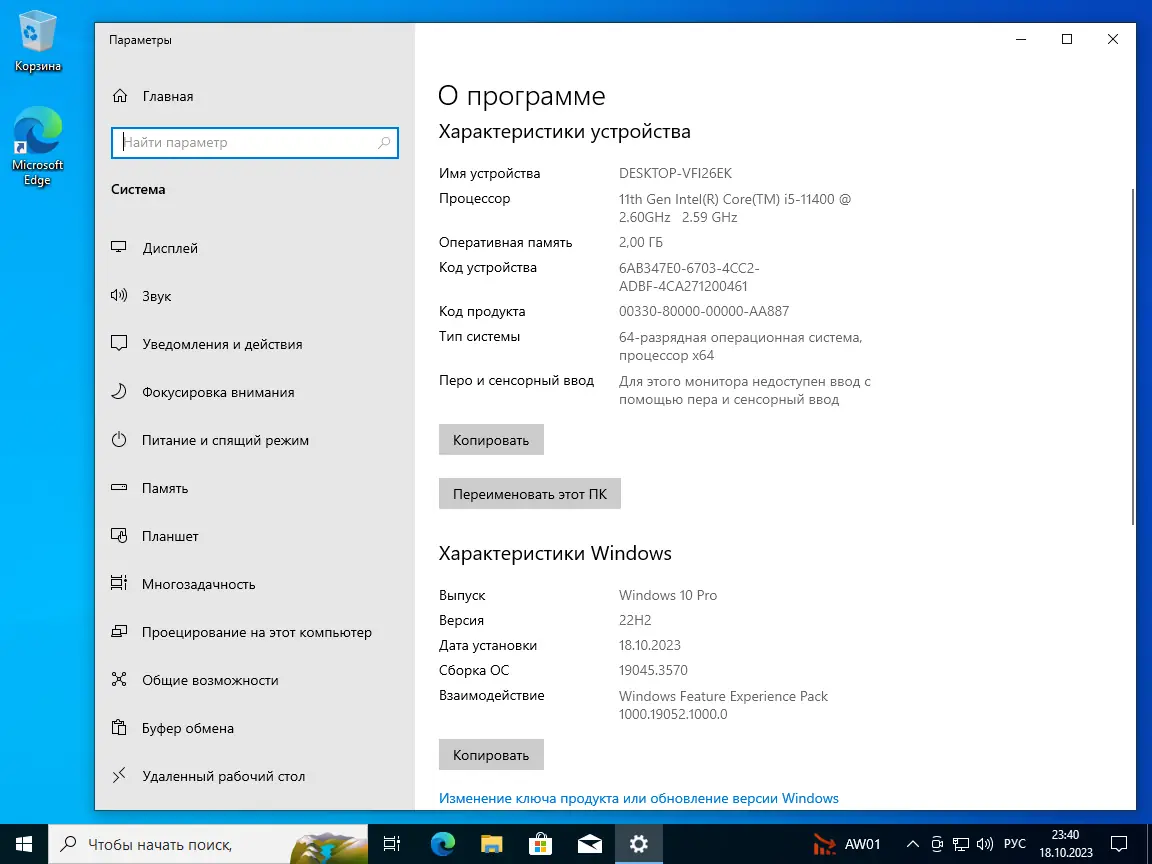Open Питание и спящий режим
Screen dimensions: 1152x864
209,440
